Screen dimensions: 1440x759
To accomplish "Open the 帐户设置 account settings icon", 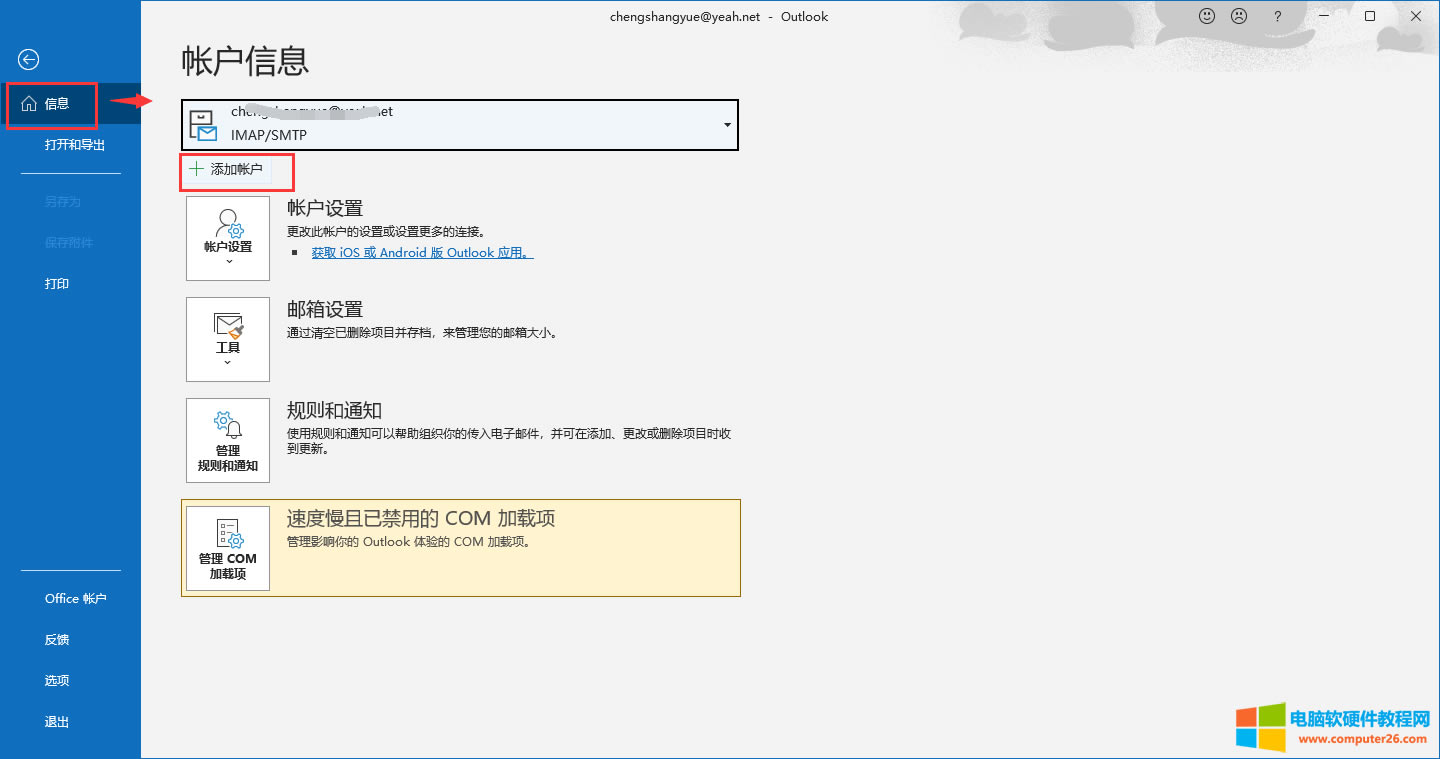I will (x=228, y=224).
